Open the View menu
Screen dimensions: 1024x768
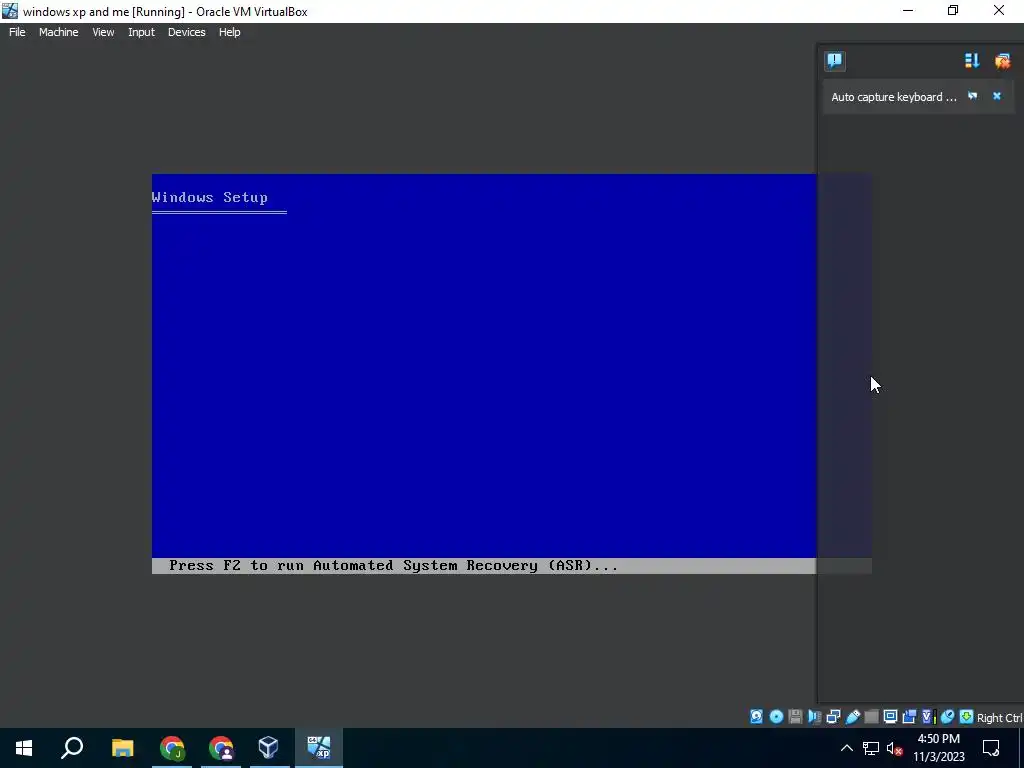[103, 32]
